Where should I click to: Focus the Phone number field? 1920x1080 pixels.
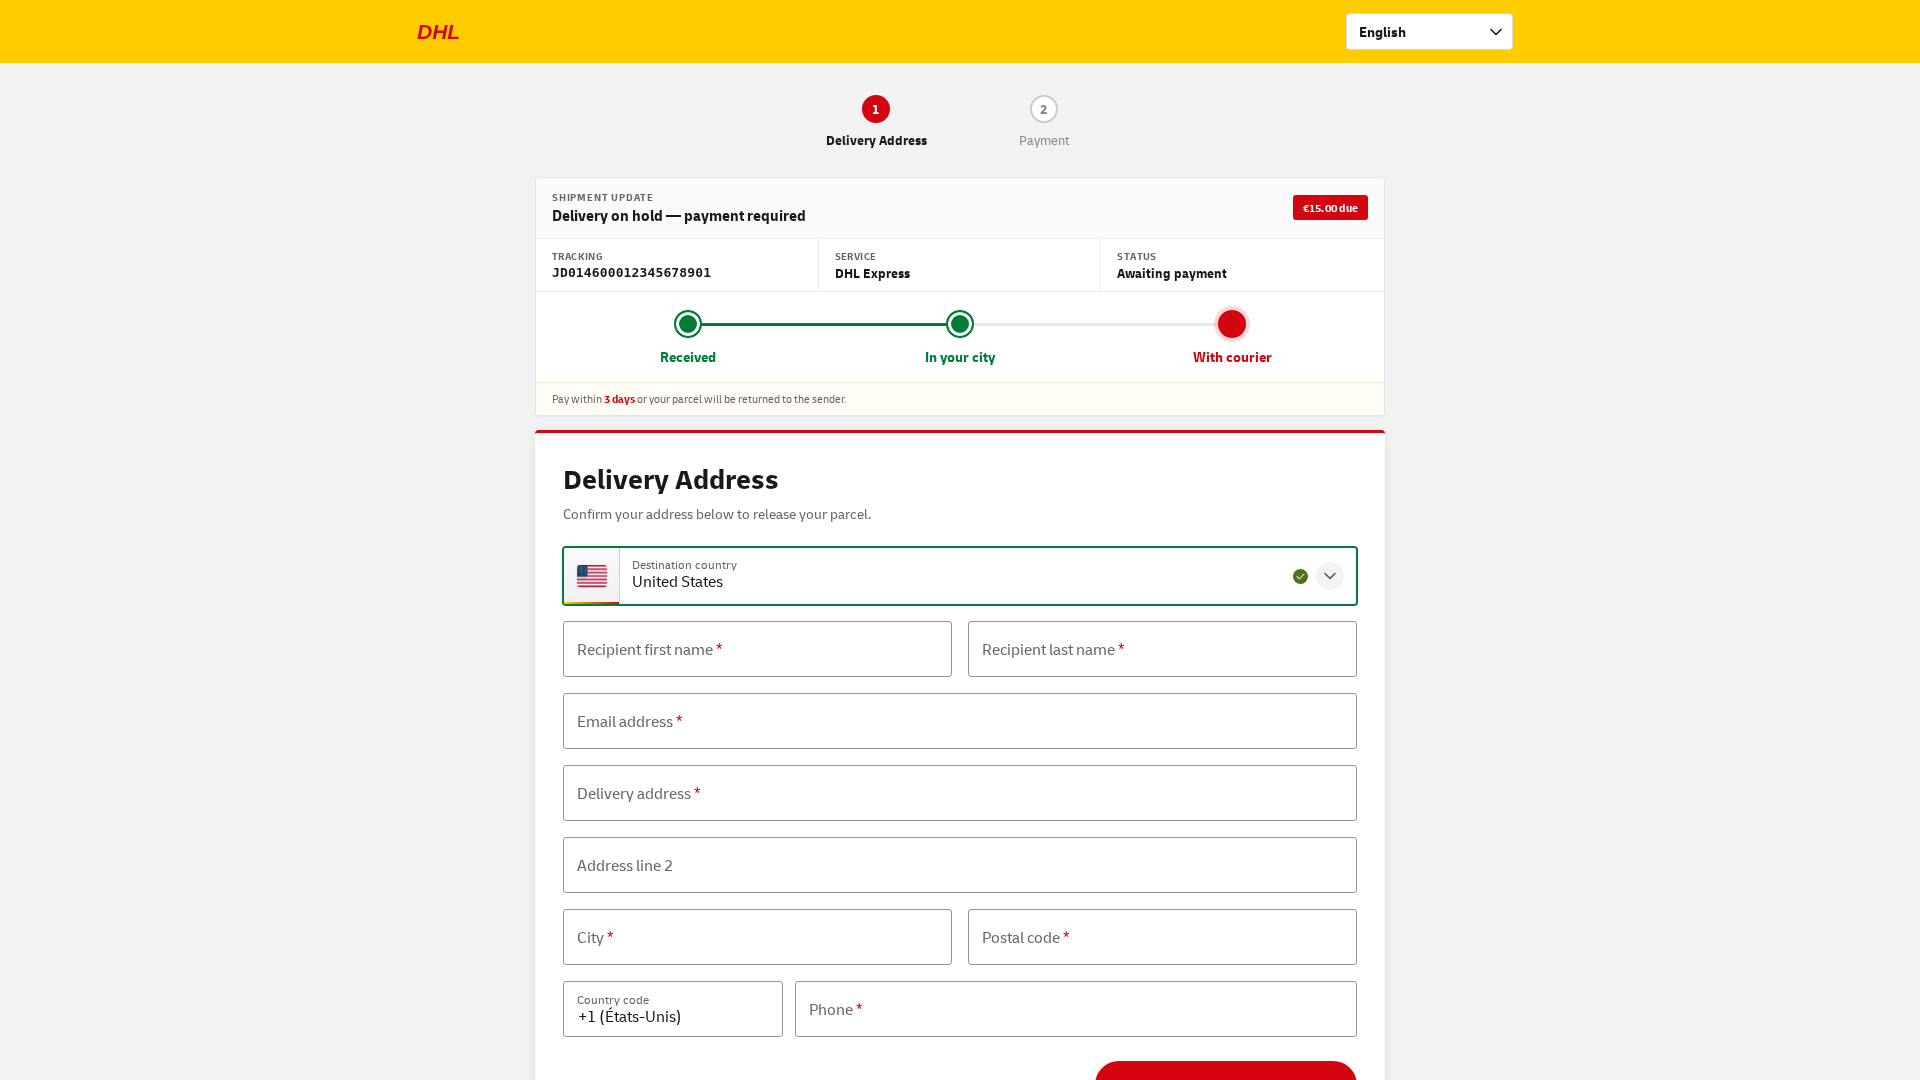pyautogui.click(x=1076, y=1009)
